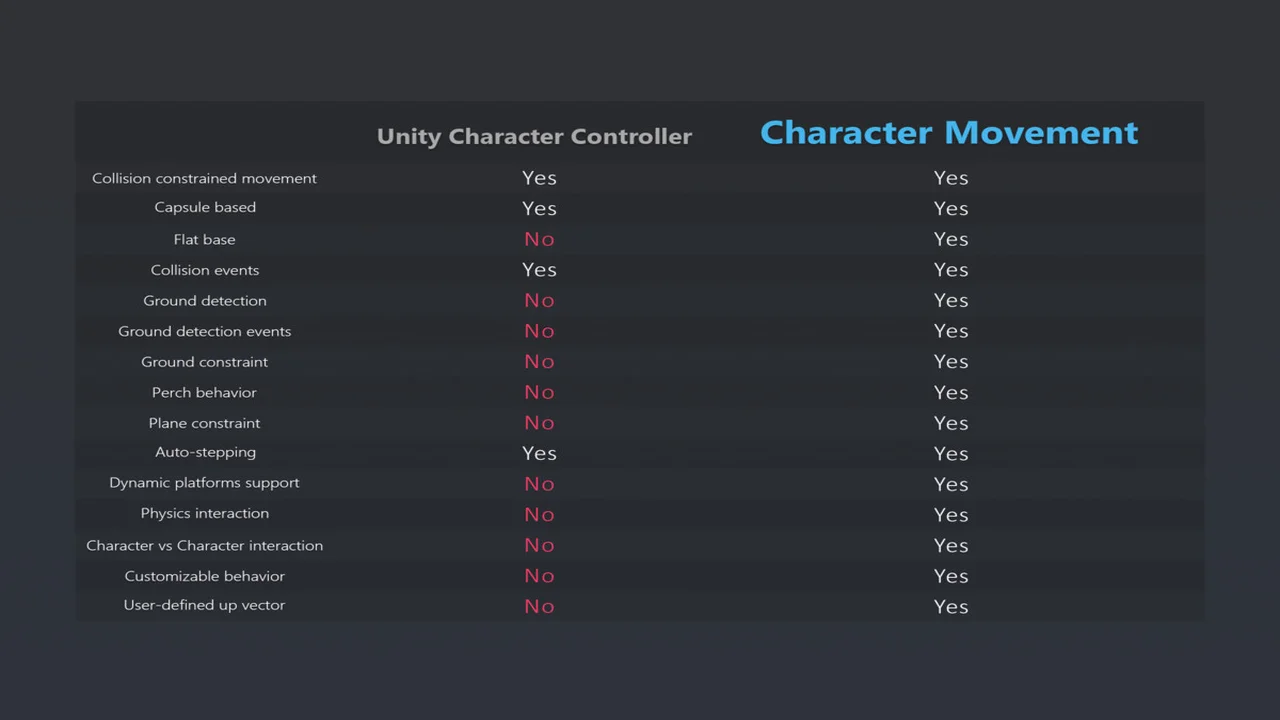
Task: Select the "Collision constrained movement" row label
Action: coord(204,178)
